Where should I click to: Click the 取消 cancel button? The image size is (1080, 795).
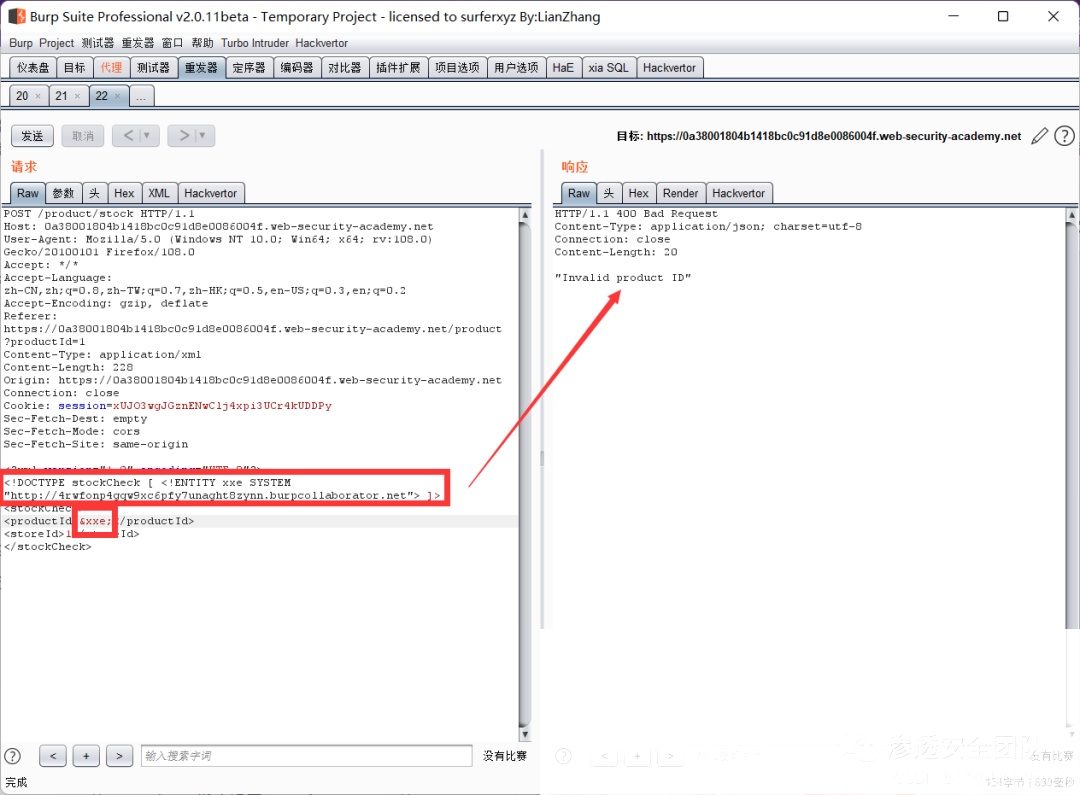coord(83,136)
